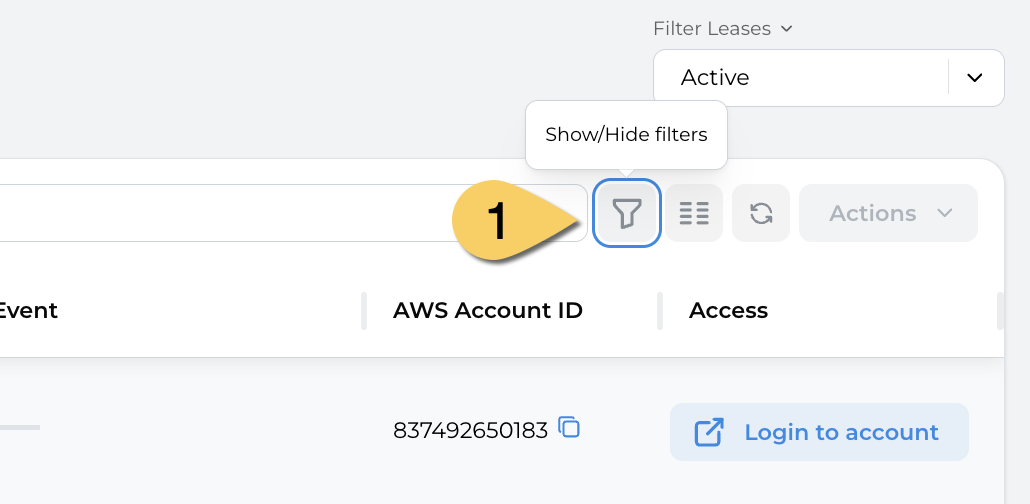Open the Active lease filter arrow

(975, 78)
